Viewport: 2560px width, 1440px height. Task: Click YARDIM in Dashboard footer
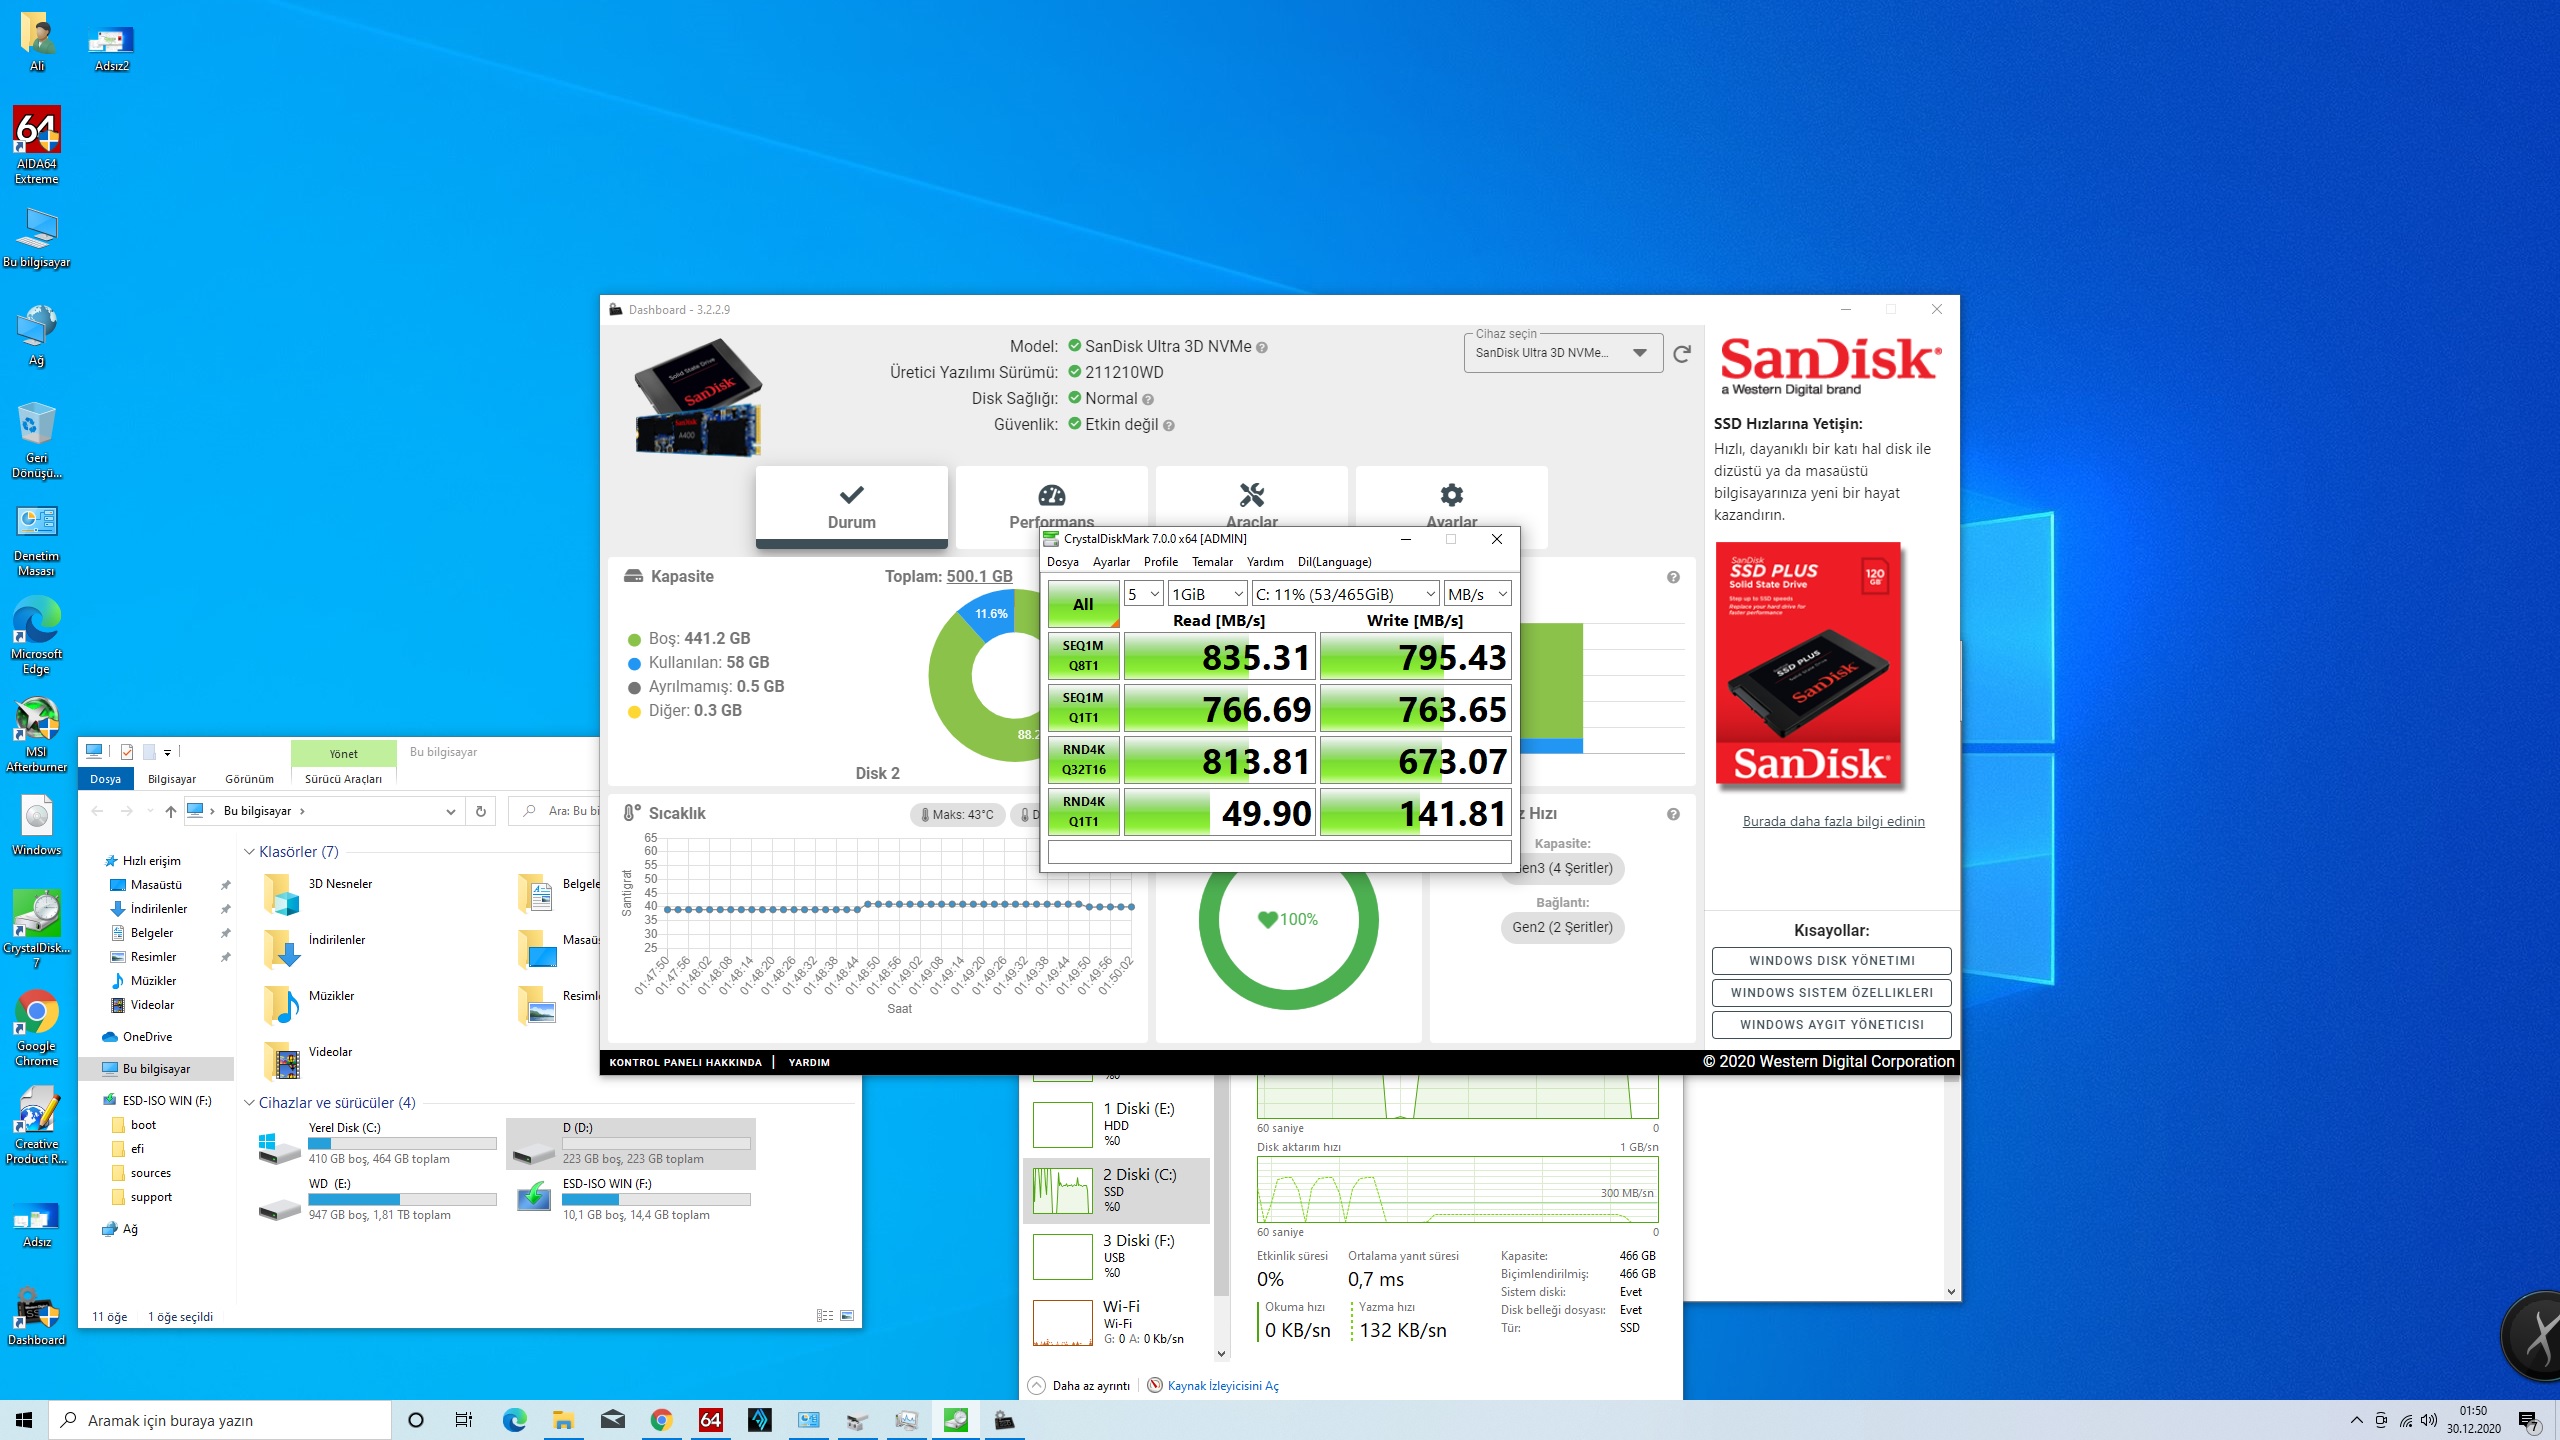point(809,1063)
